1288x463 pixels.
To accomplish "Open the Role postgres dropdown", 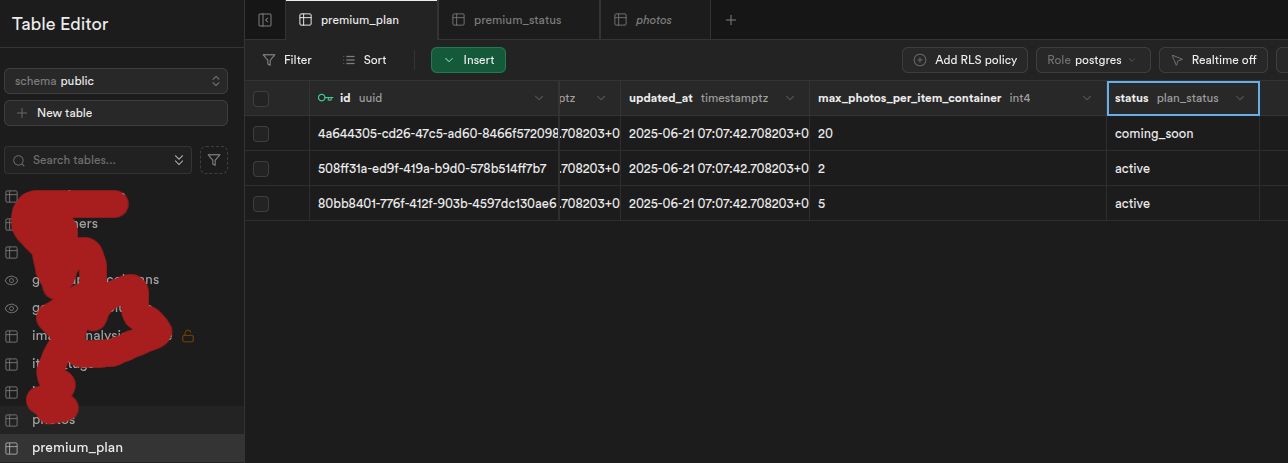I will tap(1093, 60).
